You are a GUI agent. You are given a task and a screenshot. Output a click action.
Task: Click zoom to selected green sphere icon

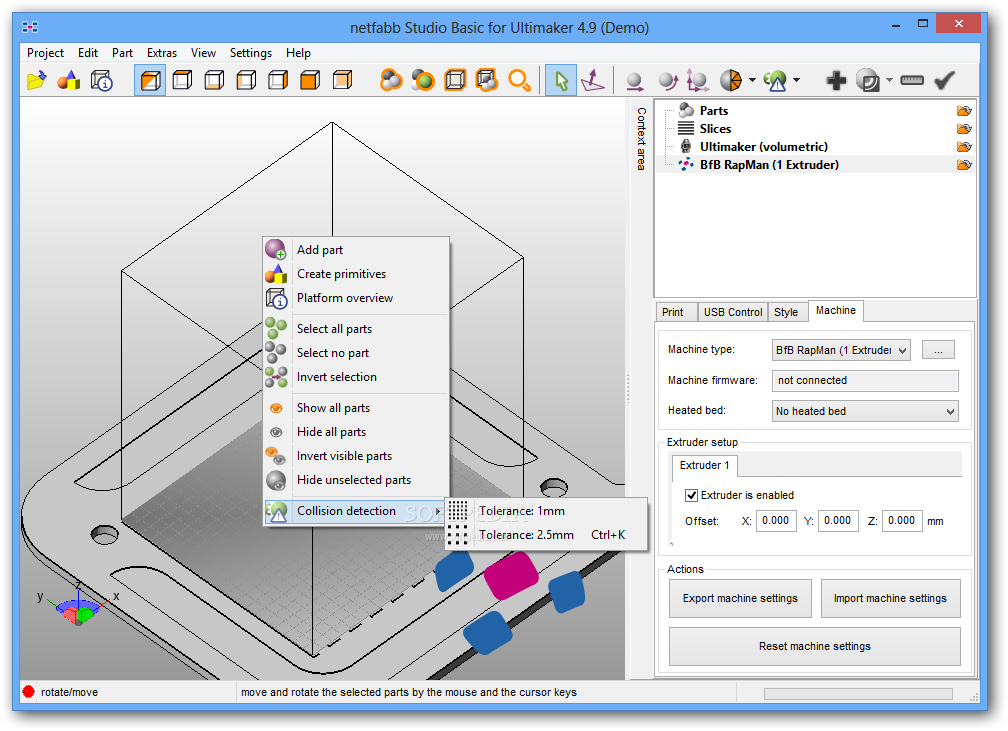pos(423,80)
